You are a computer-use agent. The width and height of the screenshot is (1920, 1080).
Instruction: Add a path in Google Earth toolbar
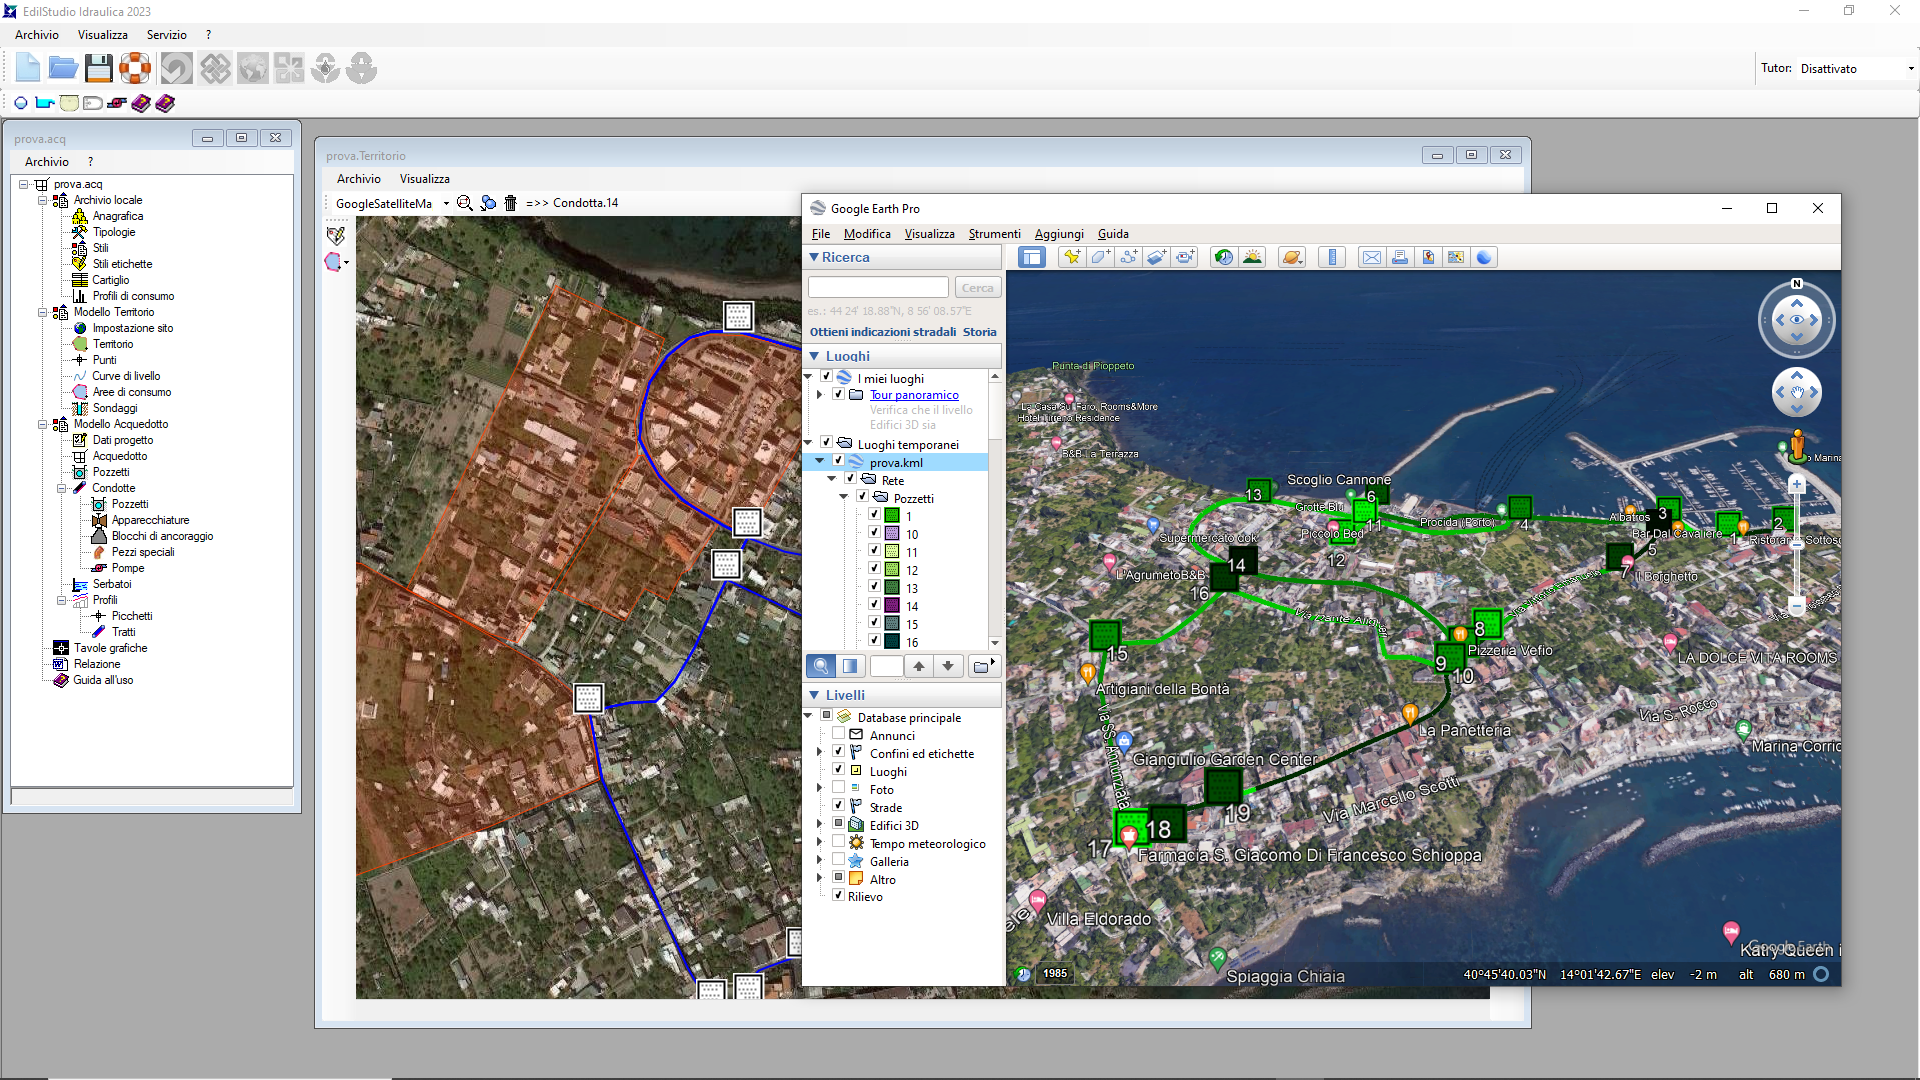click(x=1128, y=257)
